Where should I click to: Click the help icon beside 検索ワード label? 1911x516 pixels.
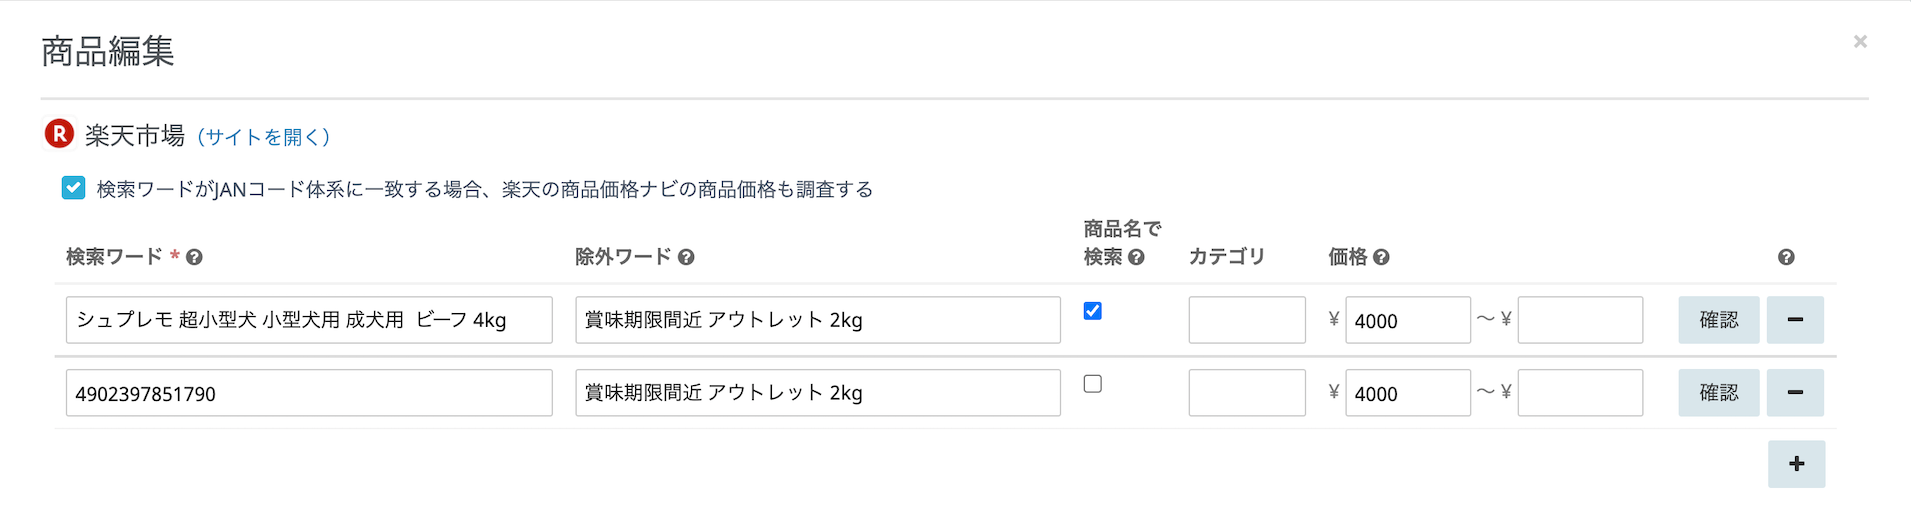point(195,258)
